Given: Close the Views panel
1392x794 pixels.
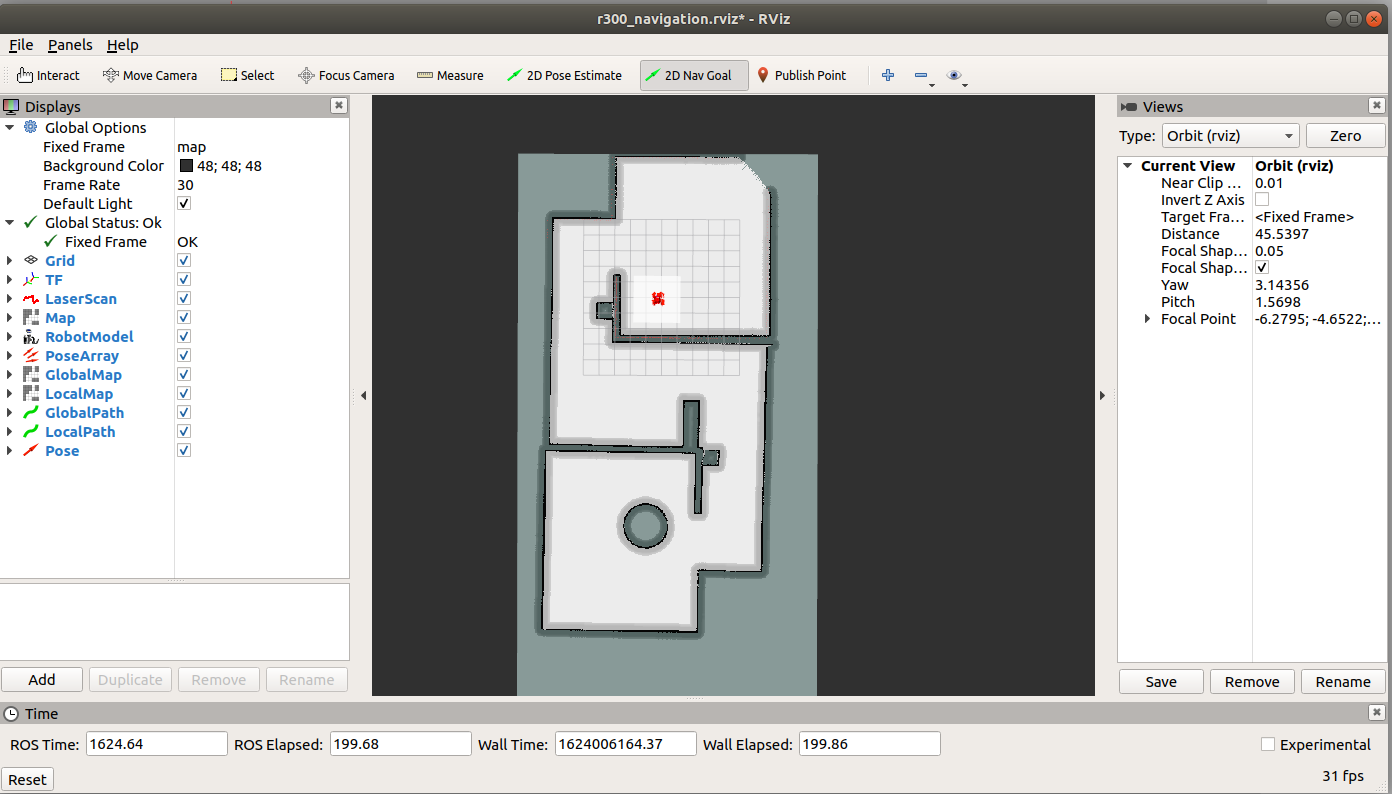Looking at the screenshot, I should (x=1377, y=105).
